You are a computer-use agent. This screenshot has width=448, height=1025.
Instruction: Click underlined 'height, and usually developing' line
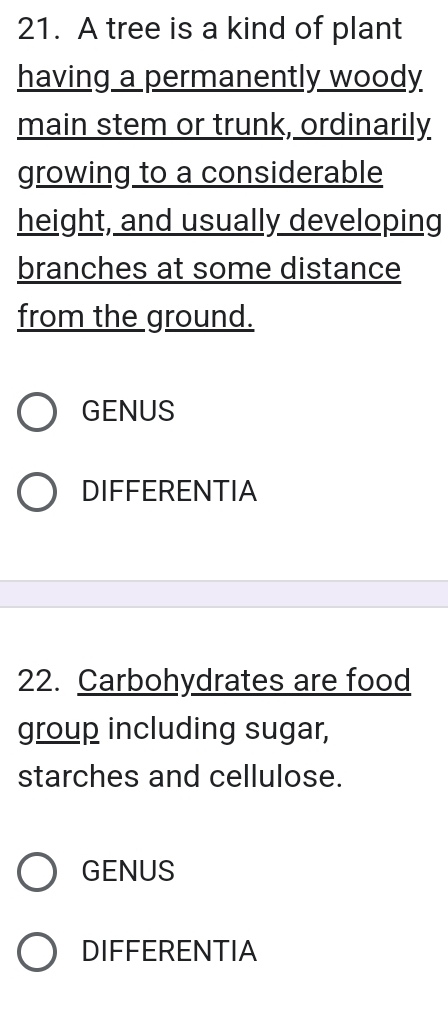(230, 222)
